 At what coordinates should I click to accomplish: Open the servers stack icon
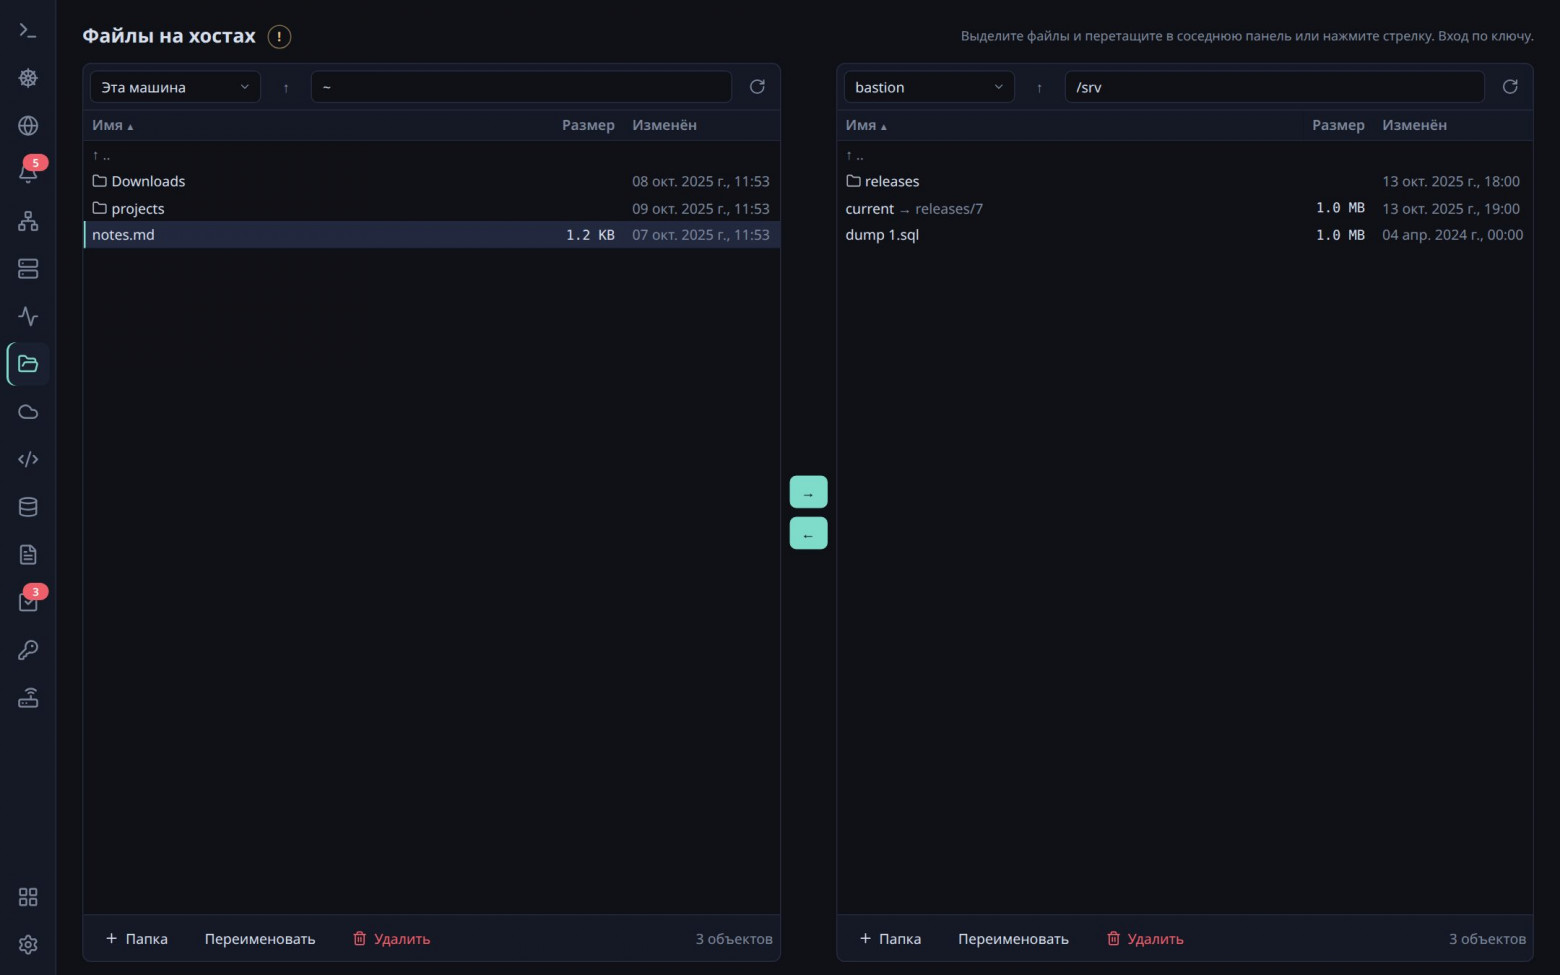[28, 269]
